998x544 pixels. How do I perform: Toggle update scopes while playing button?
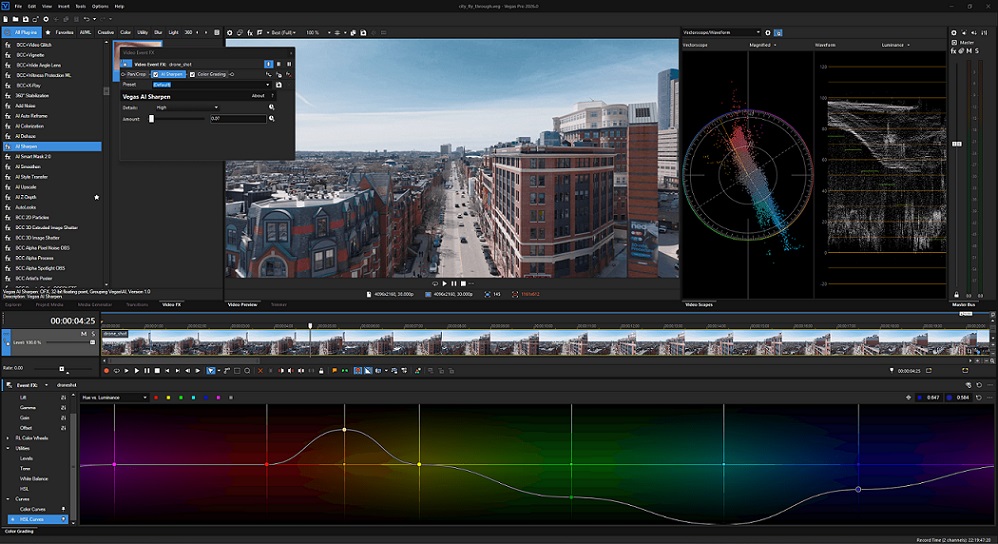click(778, 32)
